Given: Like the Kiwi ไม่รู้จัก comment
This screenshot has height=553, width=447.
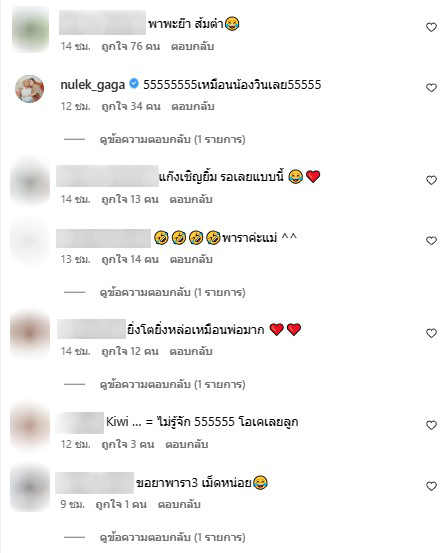Looking at the screenshot, I should point(431,425).
